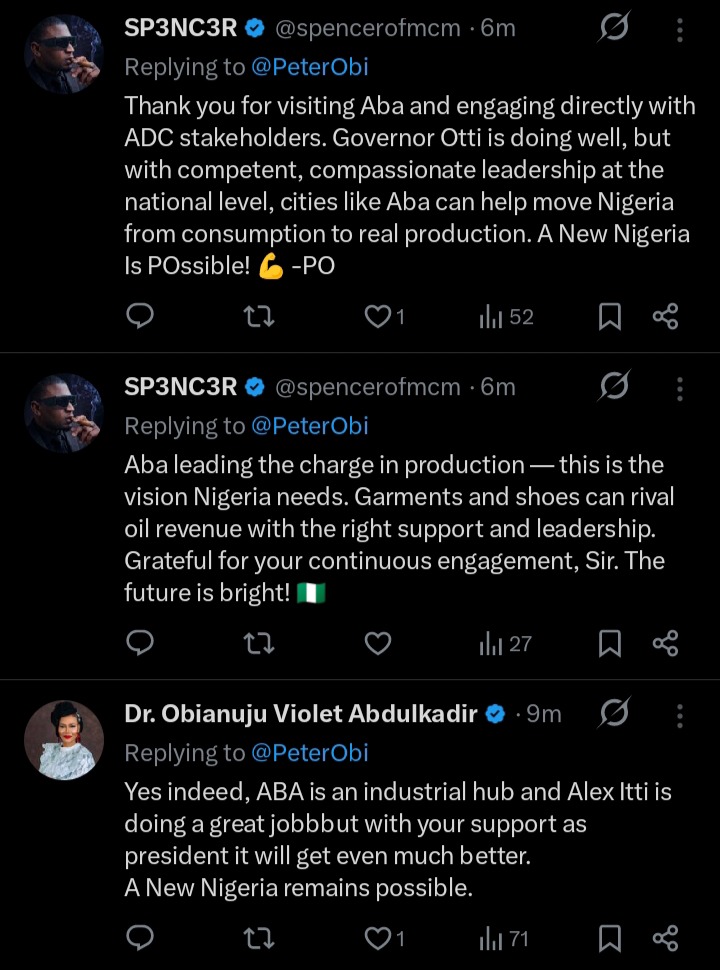Screen dimensions: 720x970
Task: Share the first SP3NC3R tweet
Action: [666, 317]
